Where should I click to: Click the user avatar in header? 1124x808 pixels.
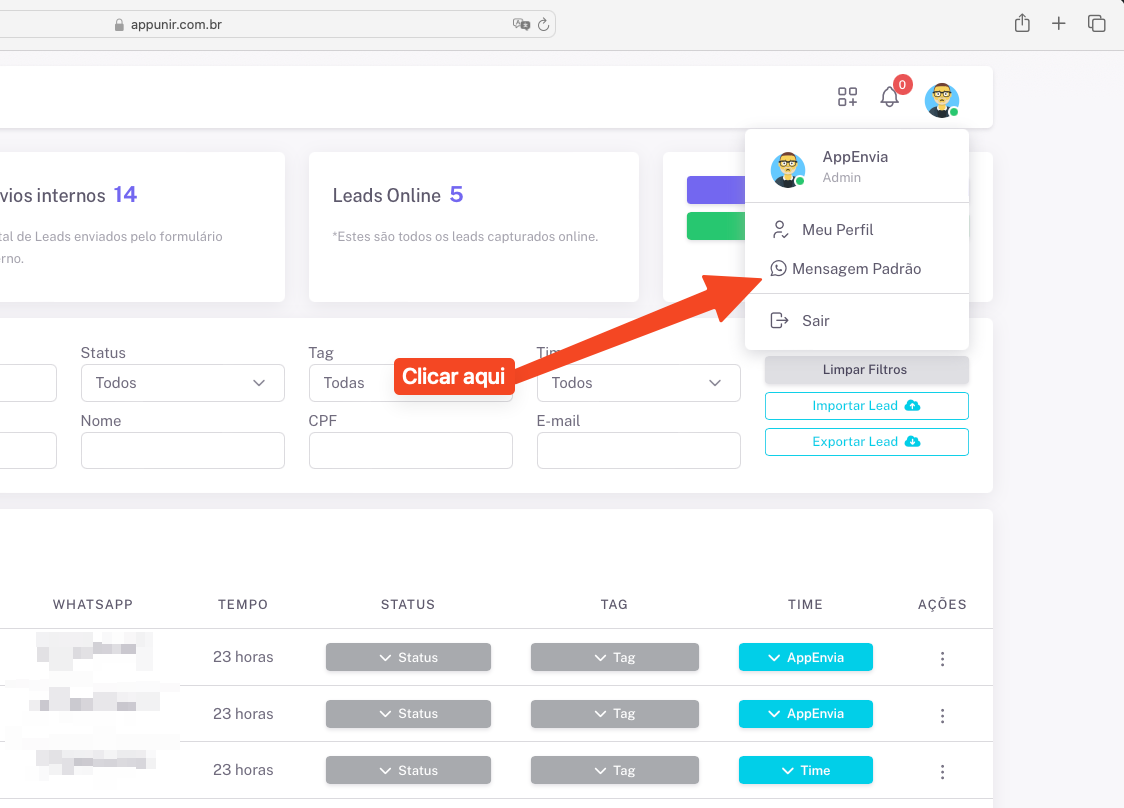click(x=941, y=100)
